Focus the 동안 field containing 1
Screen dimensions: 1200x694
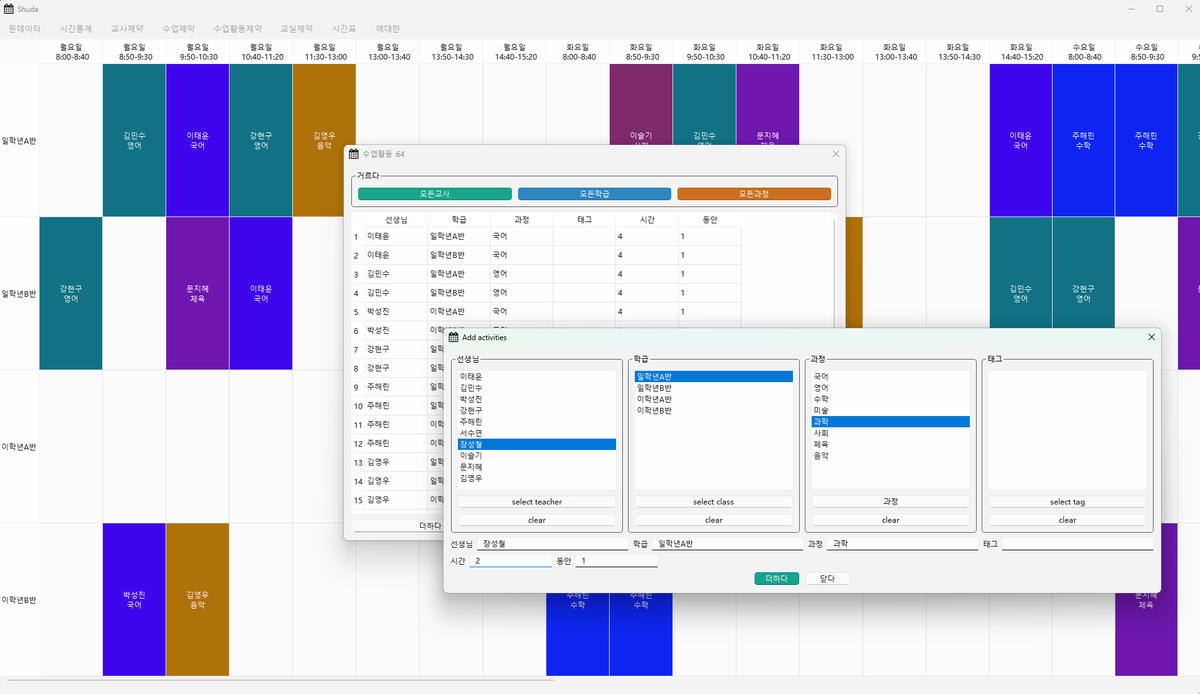point(616,561)
